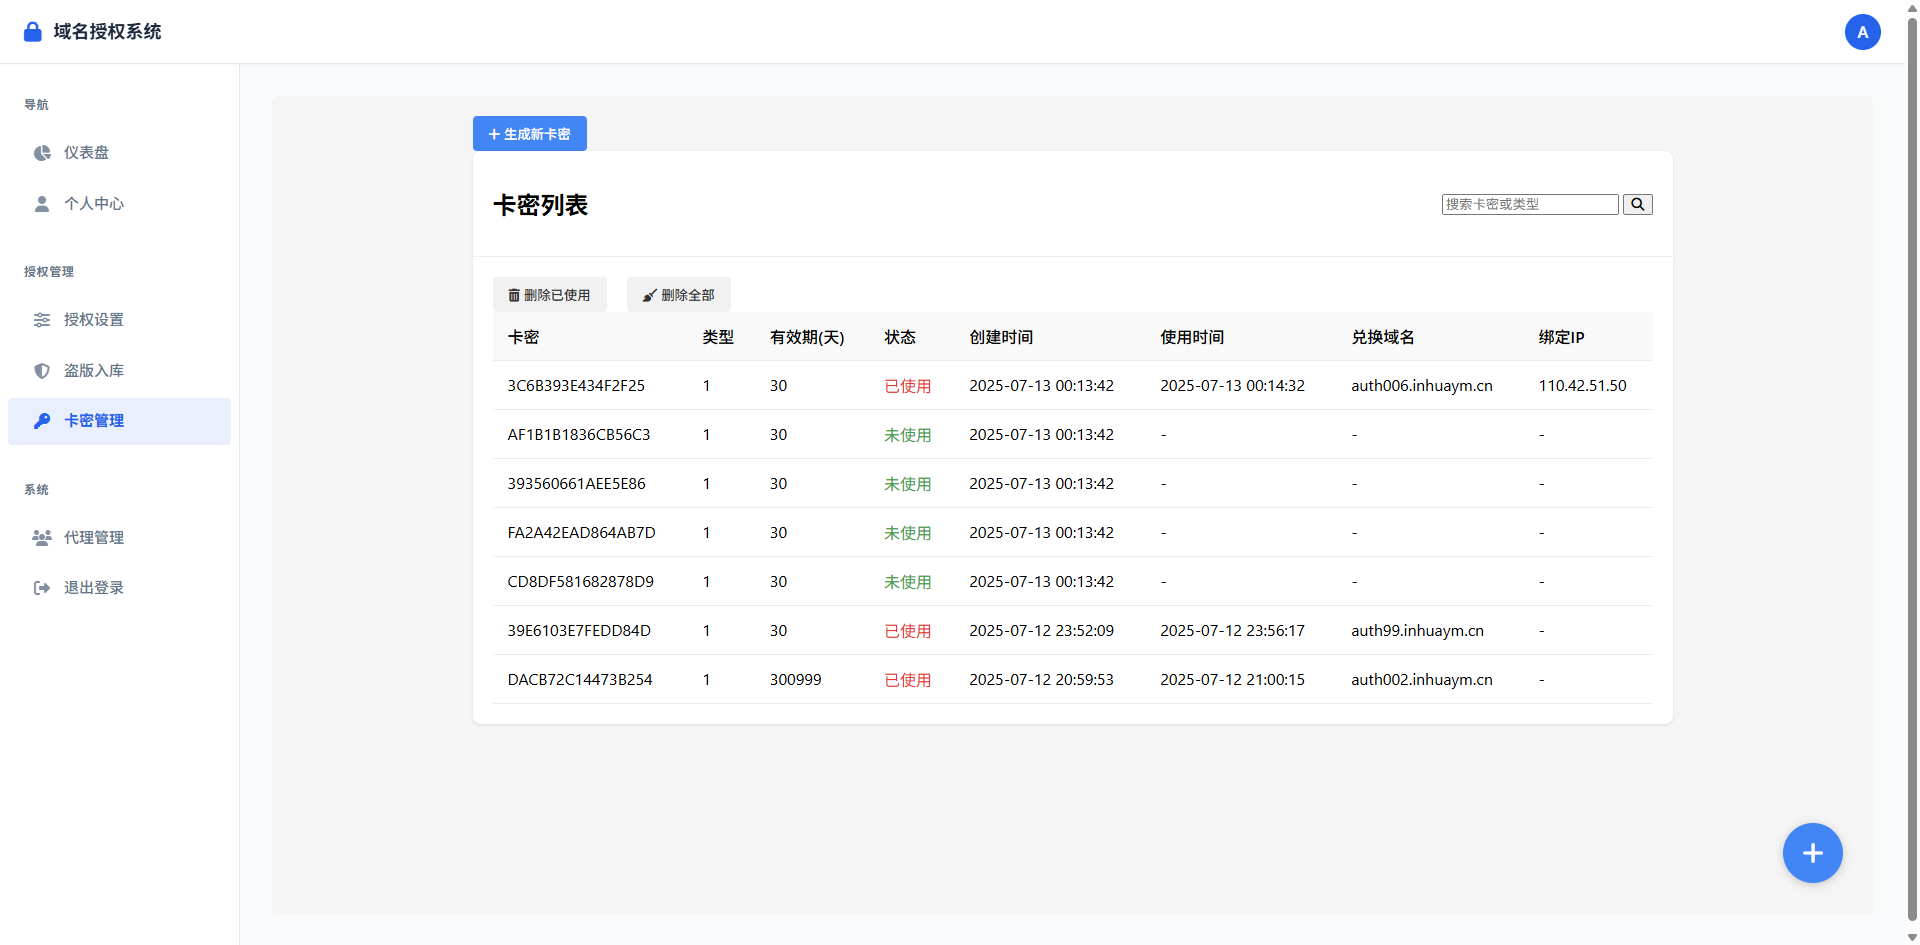Click the 域名授权系统 title text
The width and height of the screenshot is (1920, 945).
point(107,32)
